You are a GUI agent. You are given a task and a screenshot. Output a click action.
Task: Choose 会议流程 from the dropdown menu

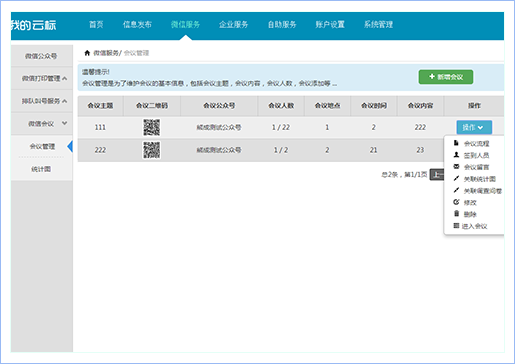tap(476, 144)
